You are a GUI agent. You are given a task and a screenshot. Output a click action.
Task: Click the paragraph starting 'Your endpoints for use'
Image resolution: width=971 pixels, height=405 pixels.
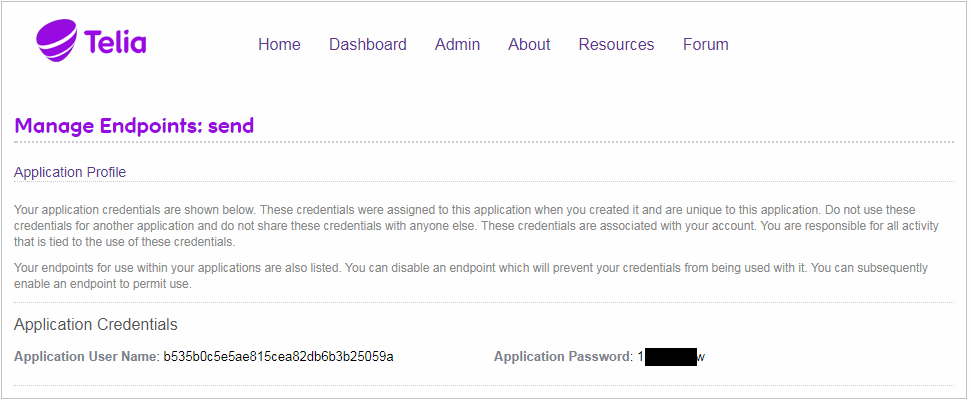pos(471,277)
